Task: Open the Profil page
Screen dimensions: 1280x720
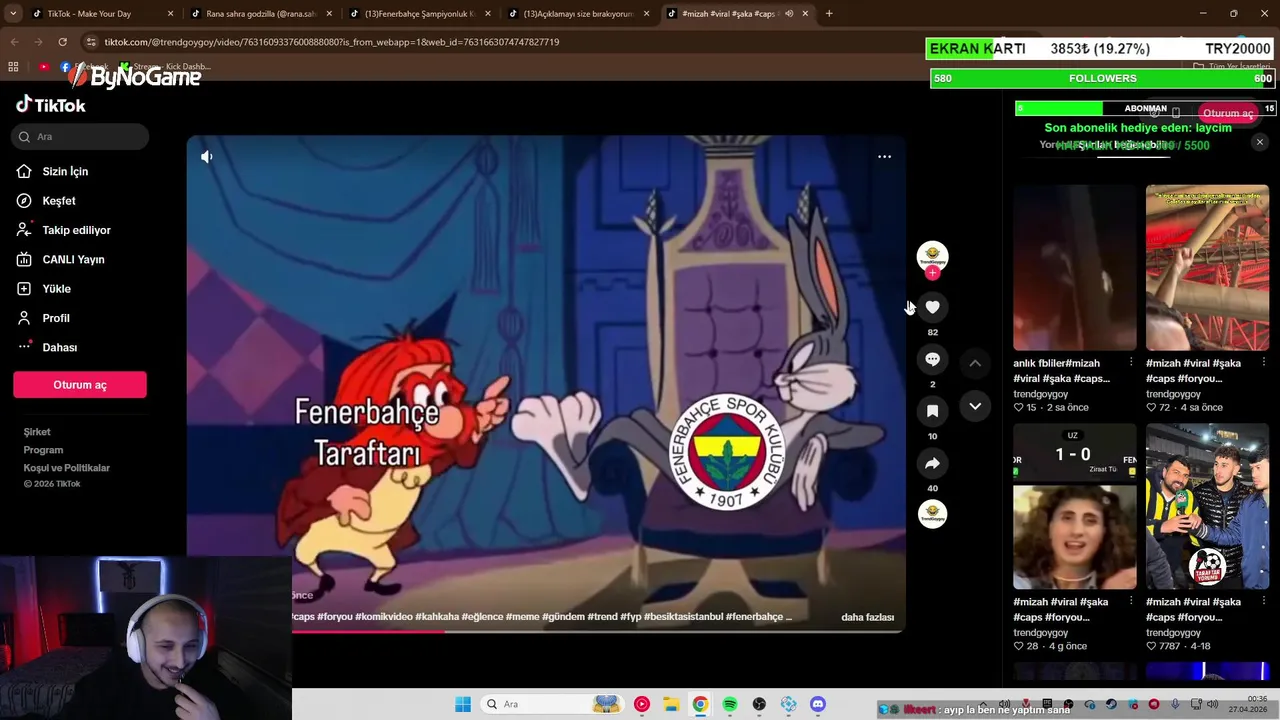Action: click(56, 318)
